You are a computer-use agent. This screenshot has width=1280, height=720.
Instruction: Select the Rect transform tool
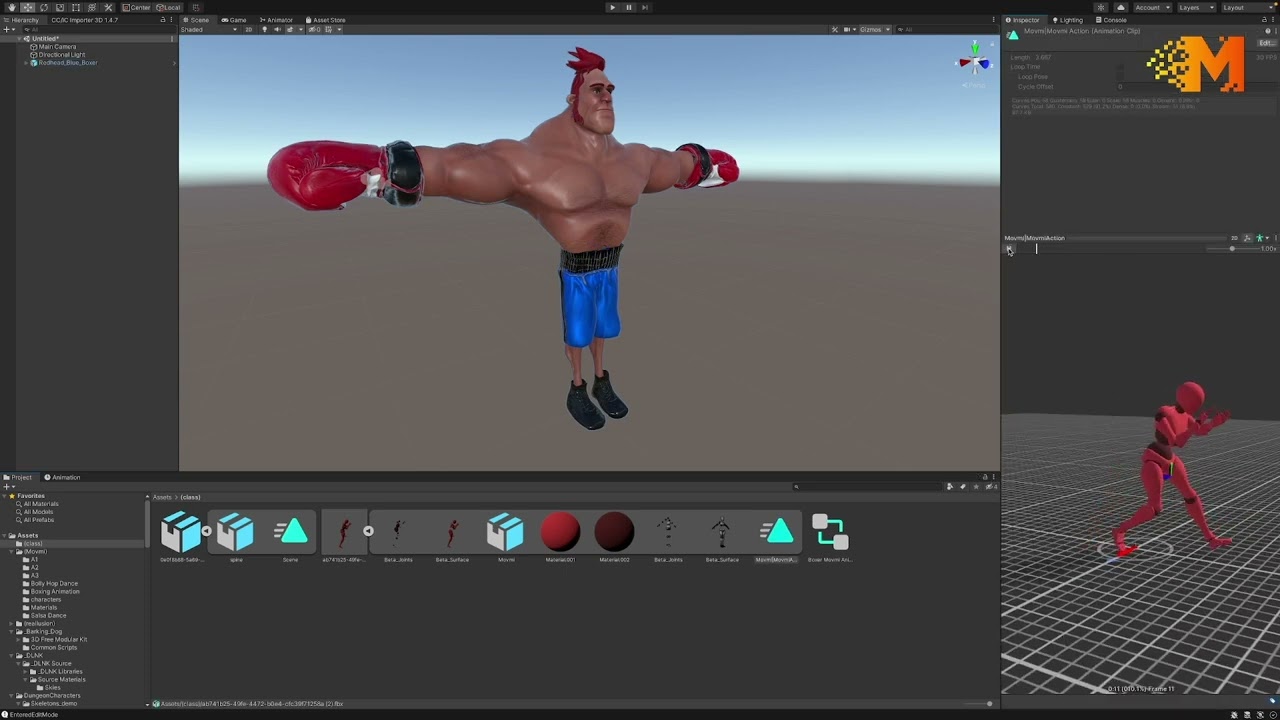click(75, 7)
